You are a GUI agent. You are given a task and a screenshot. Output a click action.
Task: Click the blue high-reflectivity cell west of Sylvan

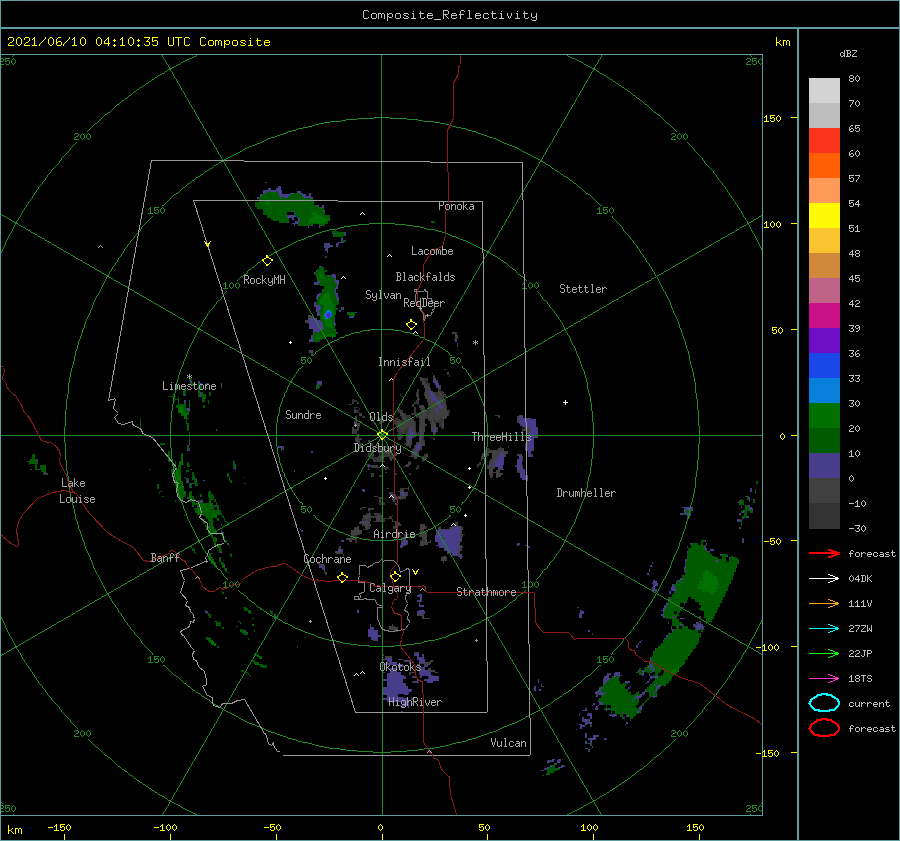328,315
